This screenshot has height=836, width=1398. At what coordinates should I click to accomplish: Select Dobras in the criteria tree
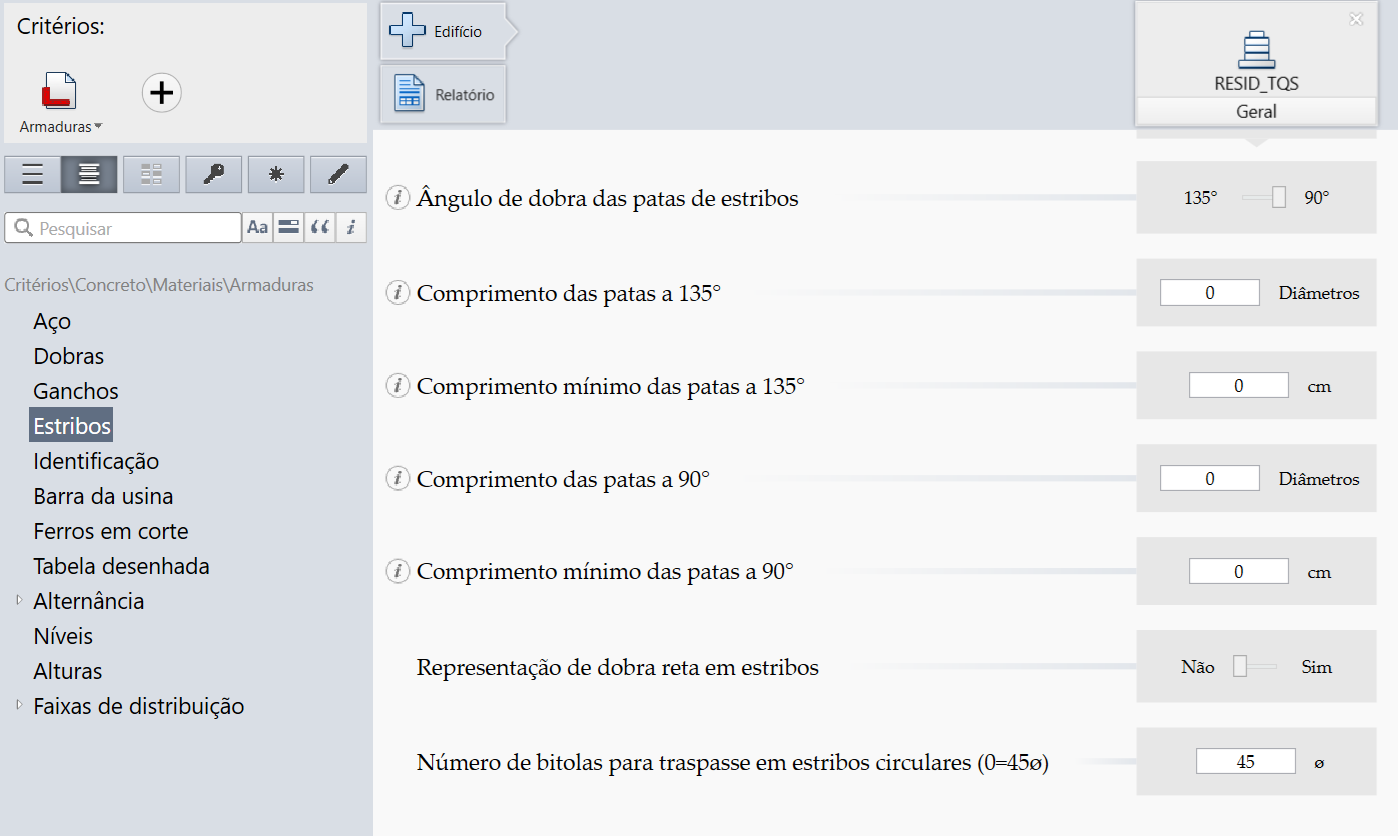(x=69, y=356)
